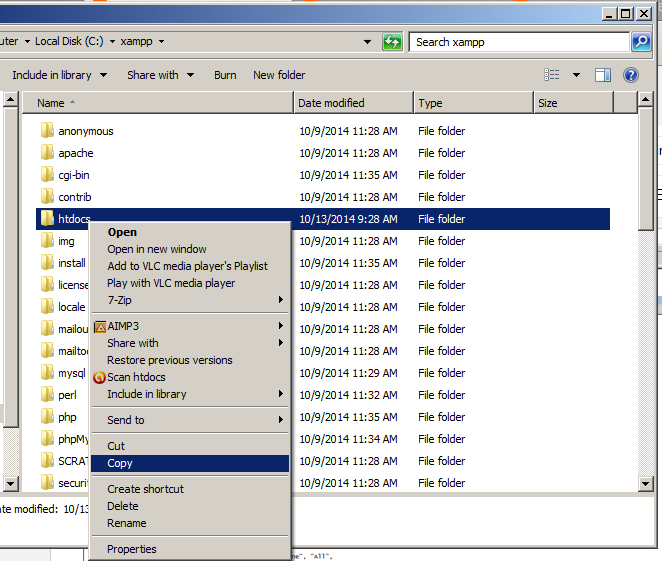Select the anonymous folder name
The width and height of the screenshot is (662, 561).
coord(86,131)
